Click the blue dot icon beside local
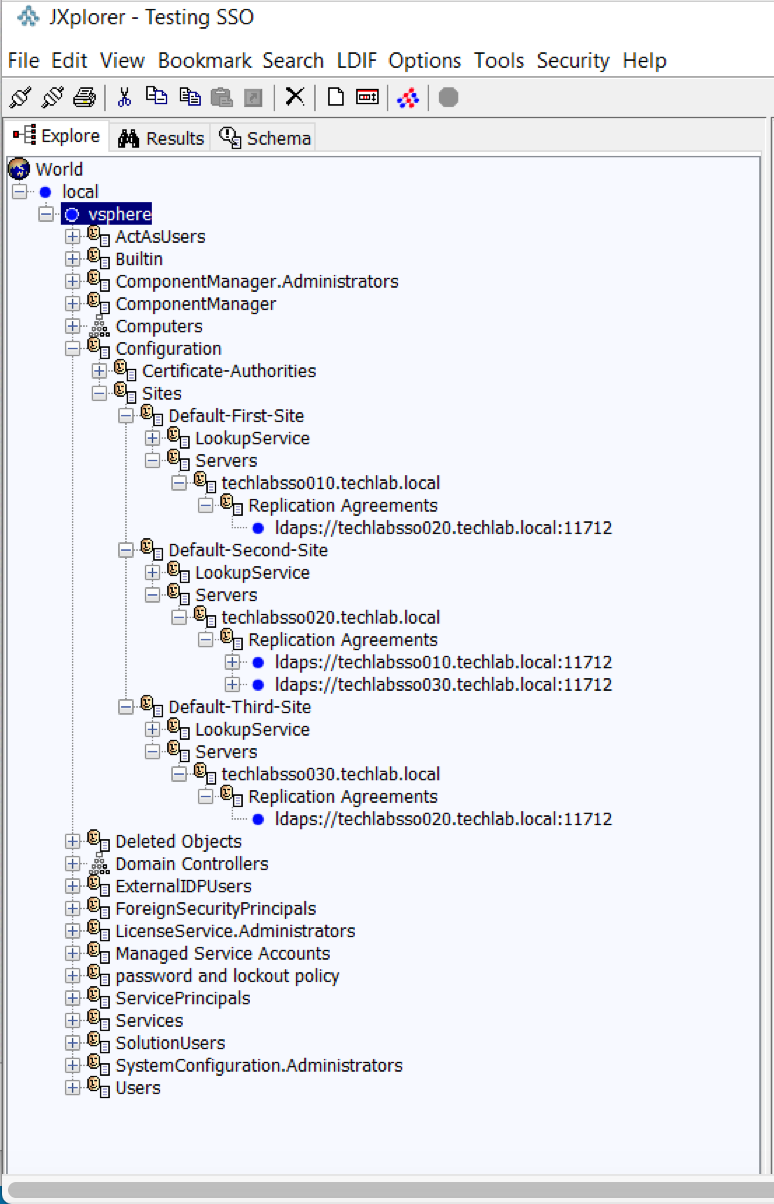The height and width of the screenshot is (1204, 774). (45, 191)
